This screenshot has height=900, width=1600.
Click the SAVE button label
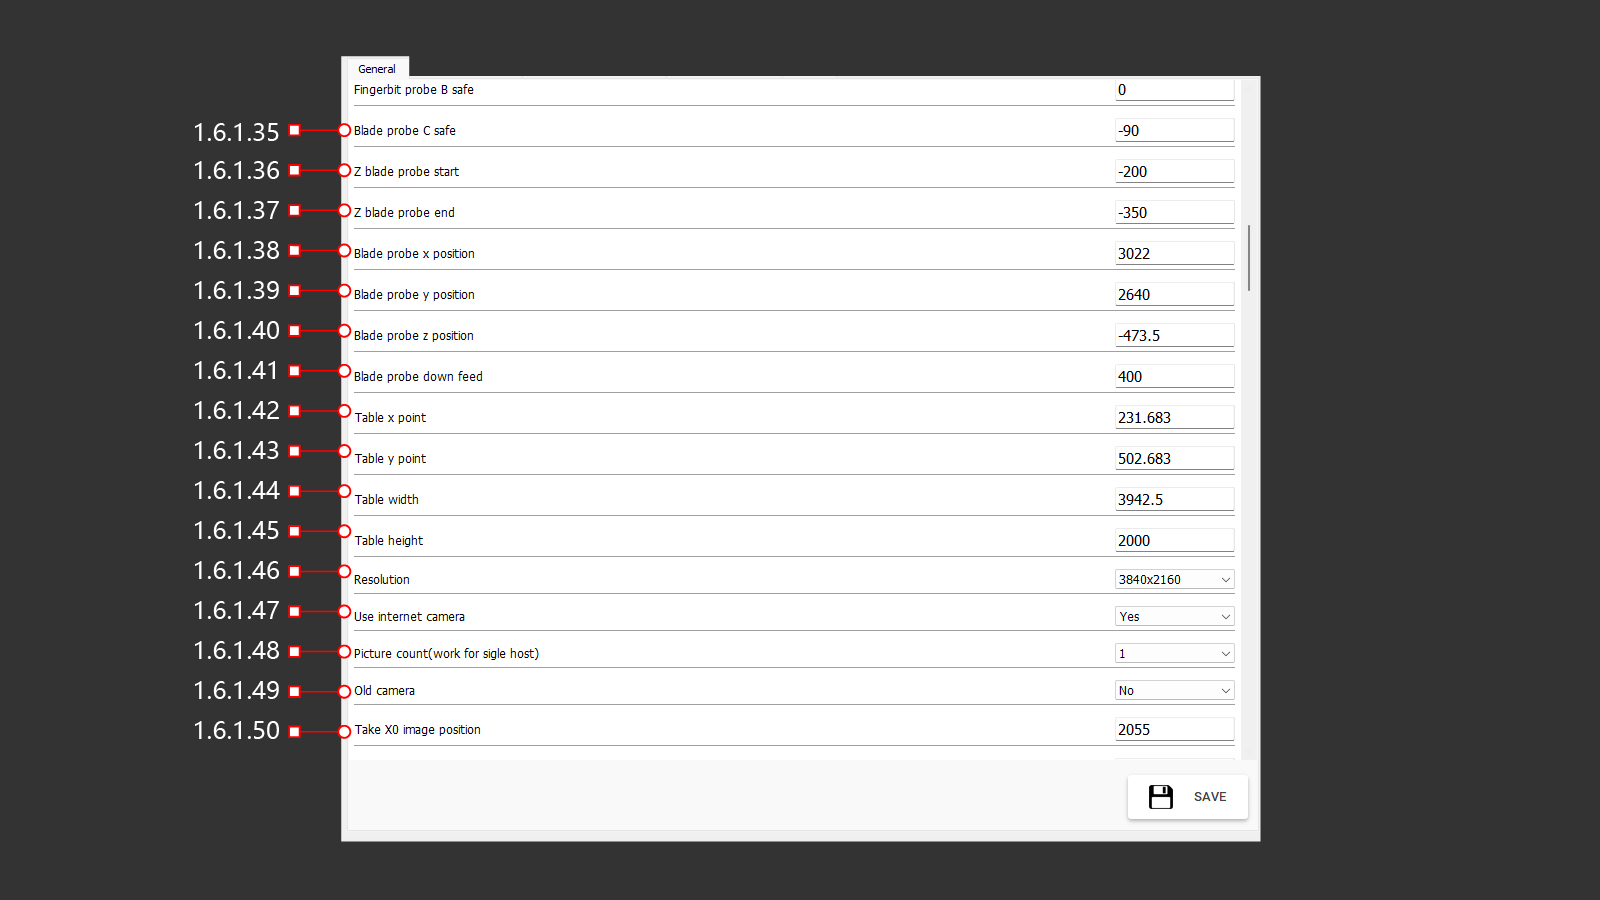(1209, 797)
